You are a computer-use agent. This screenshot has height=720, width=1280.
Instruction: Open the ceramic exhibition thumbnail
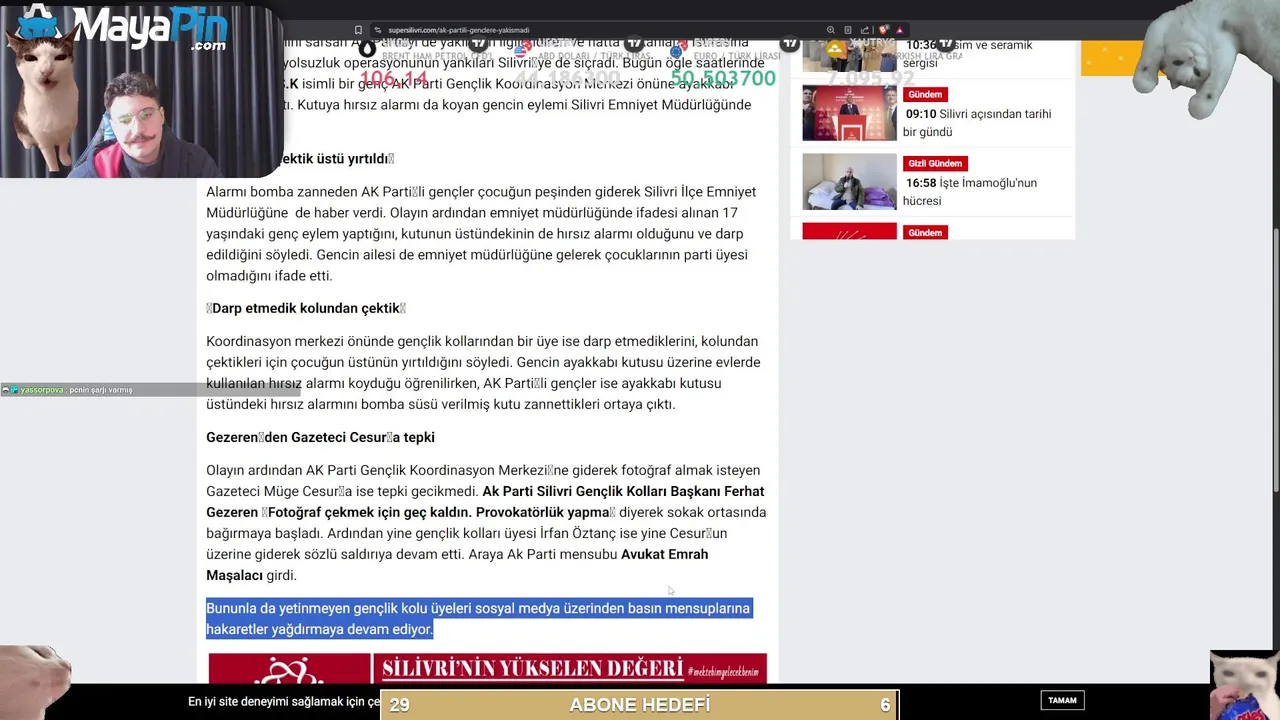[x=849, y=55]
